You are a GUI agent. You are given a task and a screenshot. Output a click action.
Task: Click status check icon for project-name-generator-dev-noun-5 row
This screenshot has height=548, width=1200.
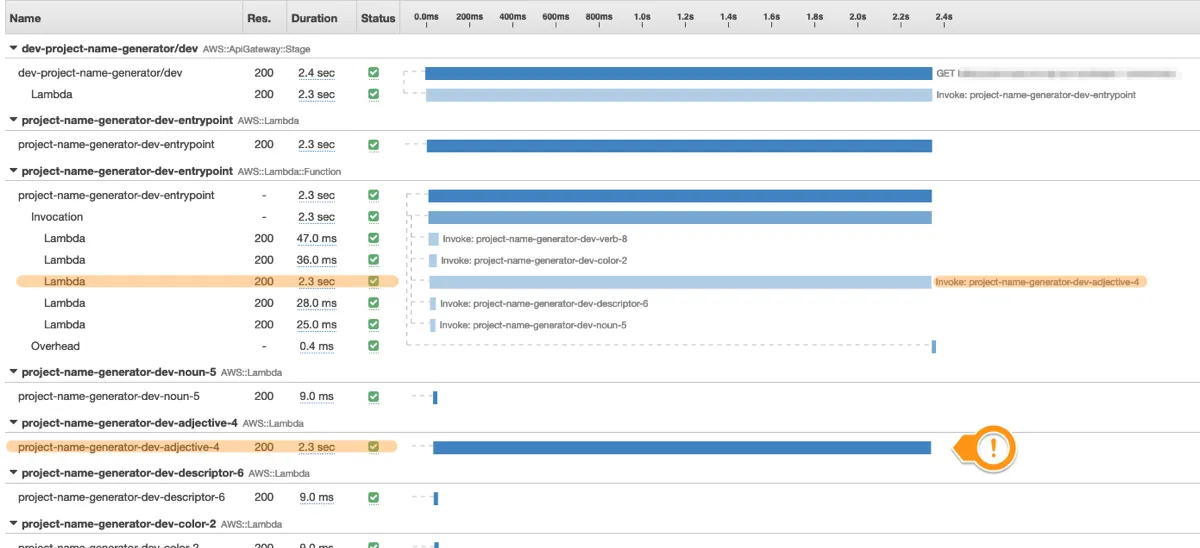click(x=373, y=397)
